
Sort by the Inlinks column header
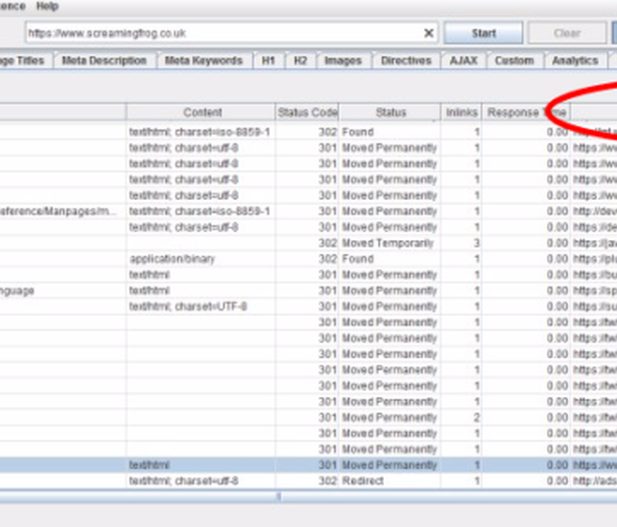(462, 112)
